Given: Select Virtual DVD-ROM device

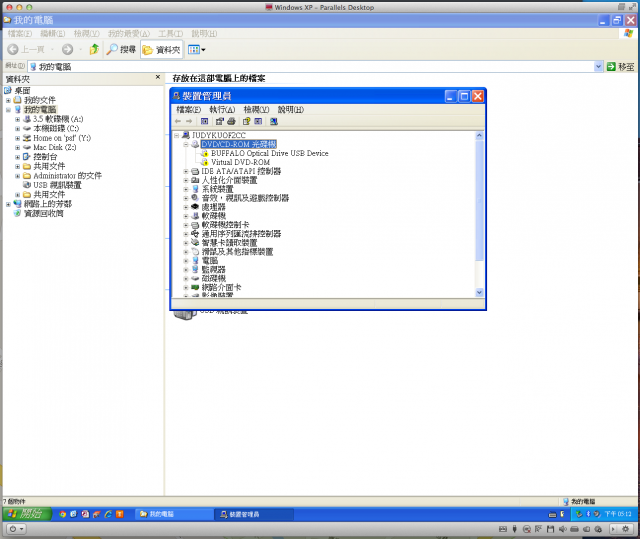Looking at the screenshot, I should 240,162.
